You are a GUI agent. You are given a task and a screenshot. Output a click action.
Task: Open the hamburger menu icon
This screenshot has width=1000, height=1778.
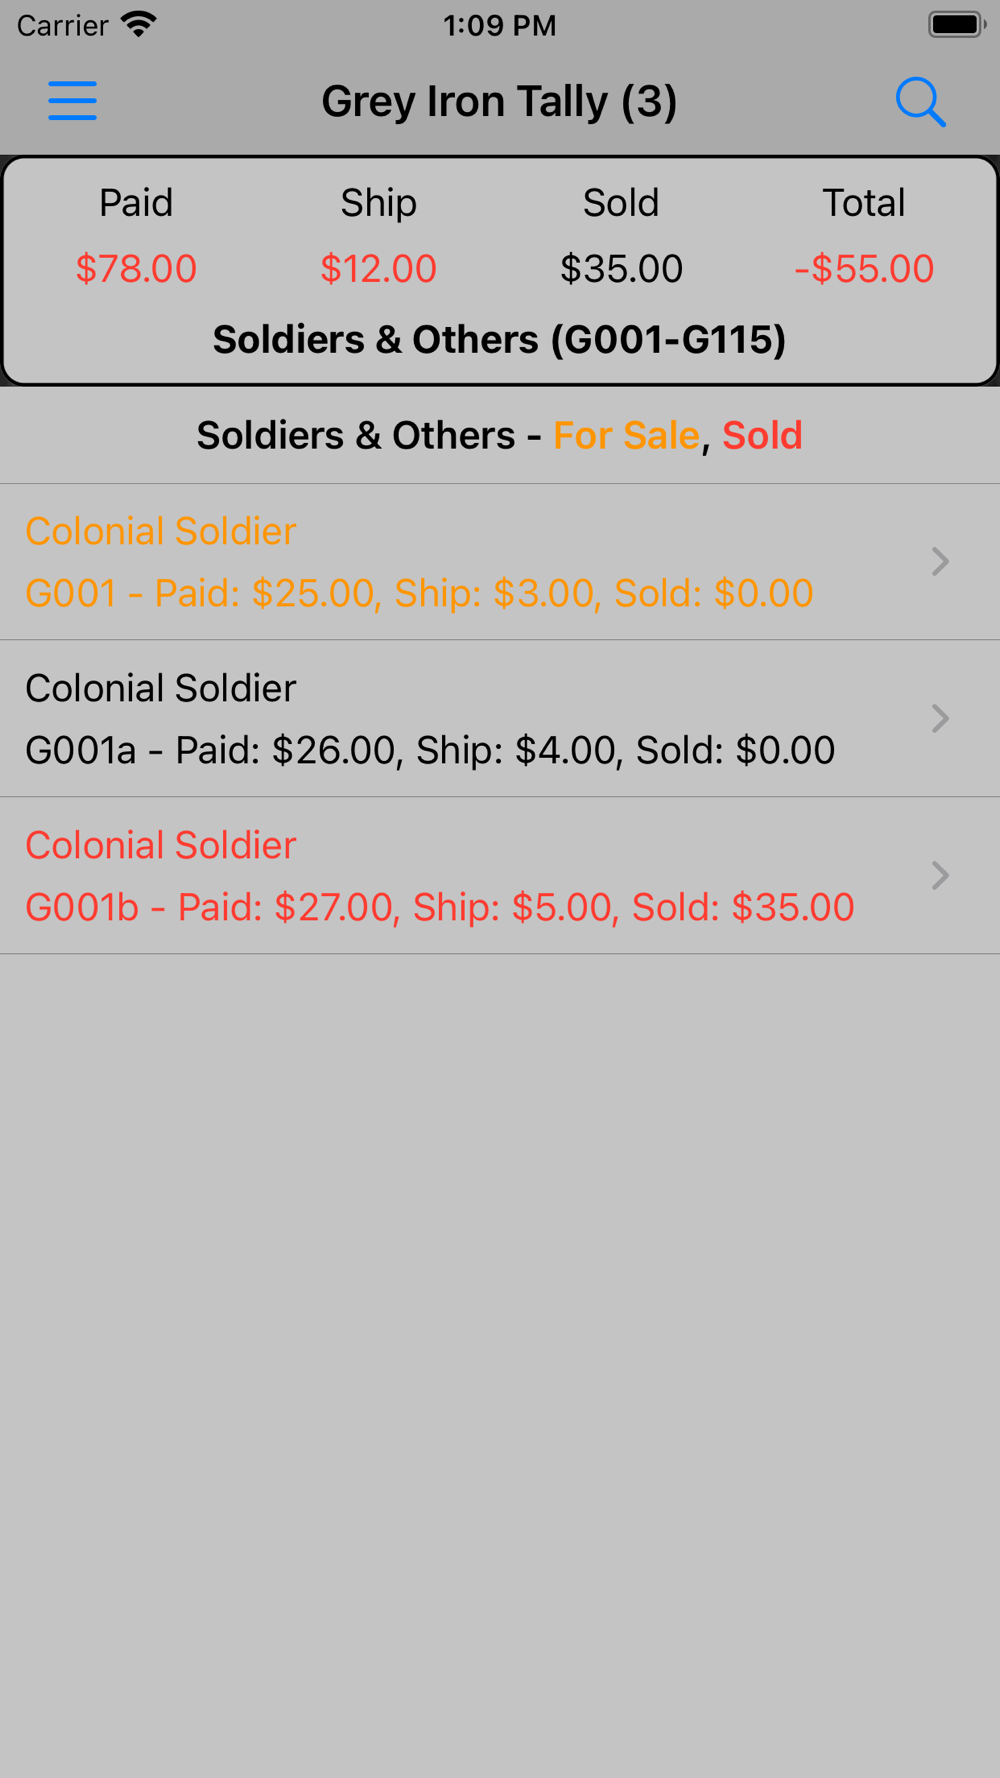[73, 101]
